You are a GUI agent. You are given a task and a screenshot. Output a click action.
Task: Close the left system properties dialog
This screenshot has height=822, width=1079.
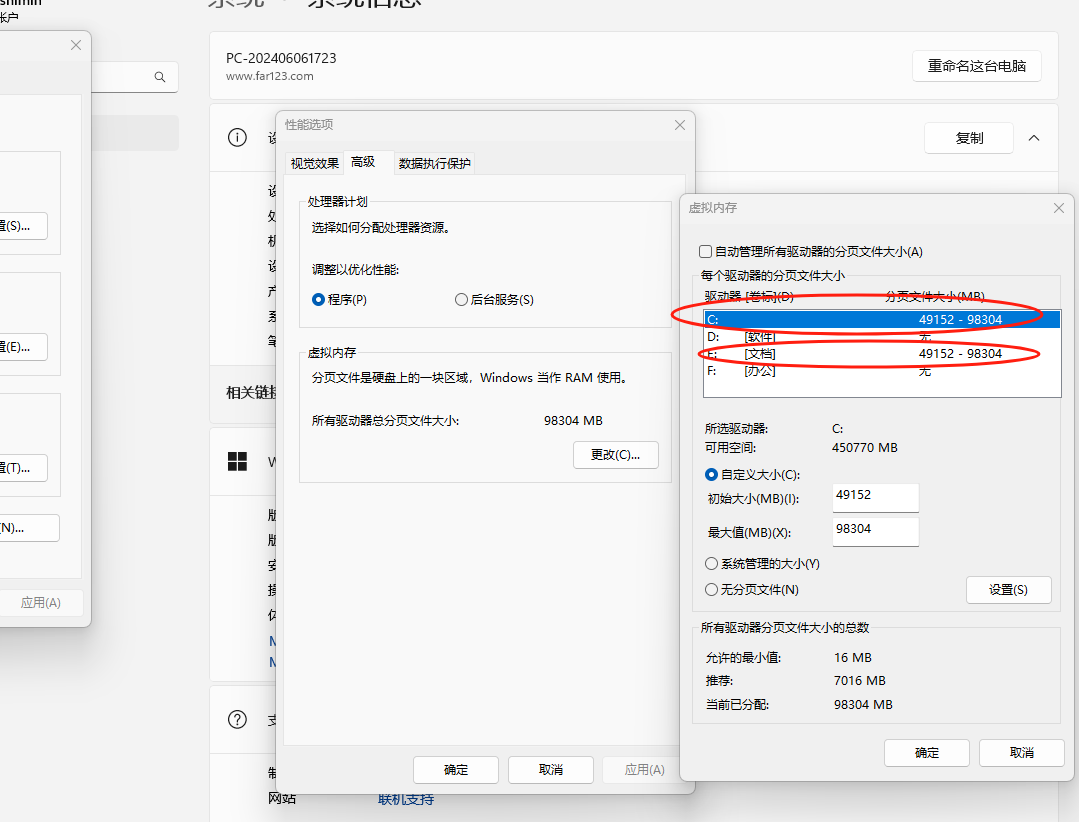76,45
